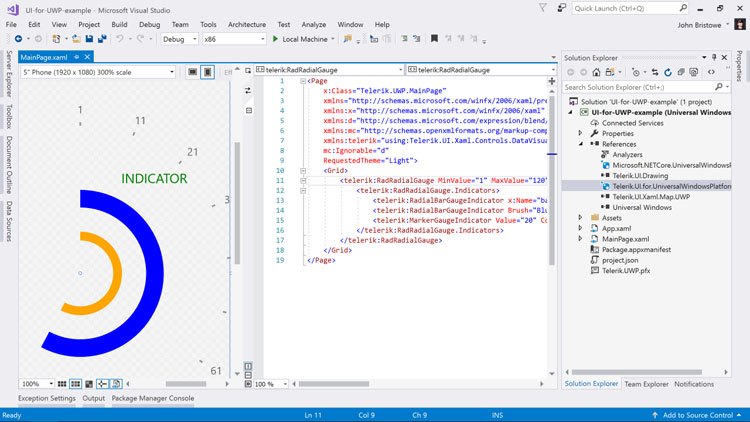Viewport: 750px width, 422px height.
Task: Toggle artboard background checkerboard
Action: coord(89,384)
